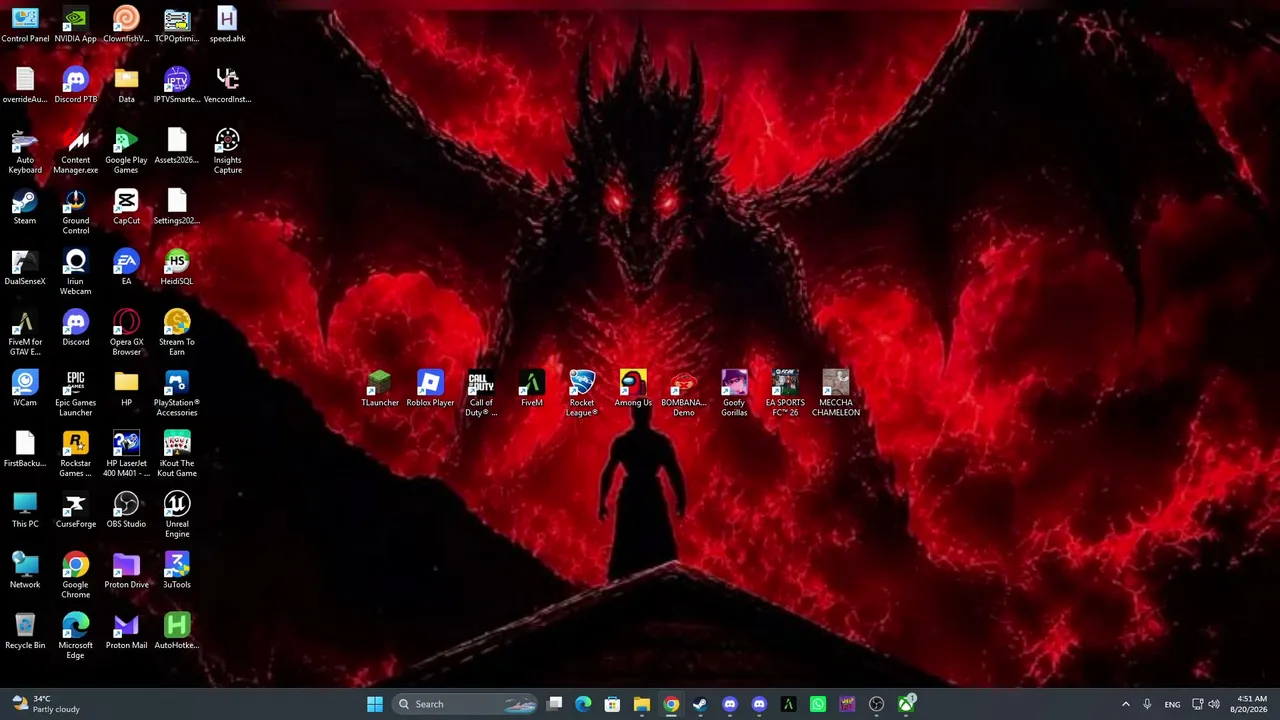Screen dimensions: 1280x720
Task: Select the Insights Capture desktop icon
Action: coord(227,151)
